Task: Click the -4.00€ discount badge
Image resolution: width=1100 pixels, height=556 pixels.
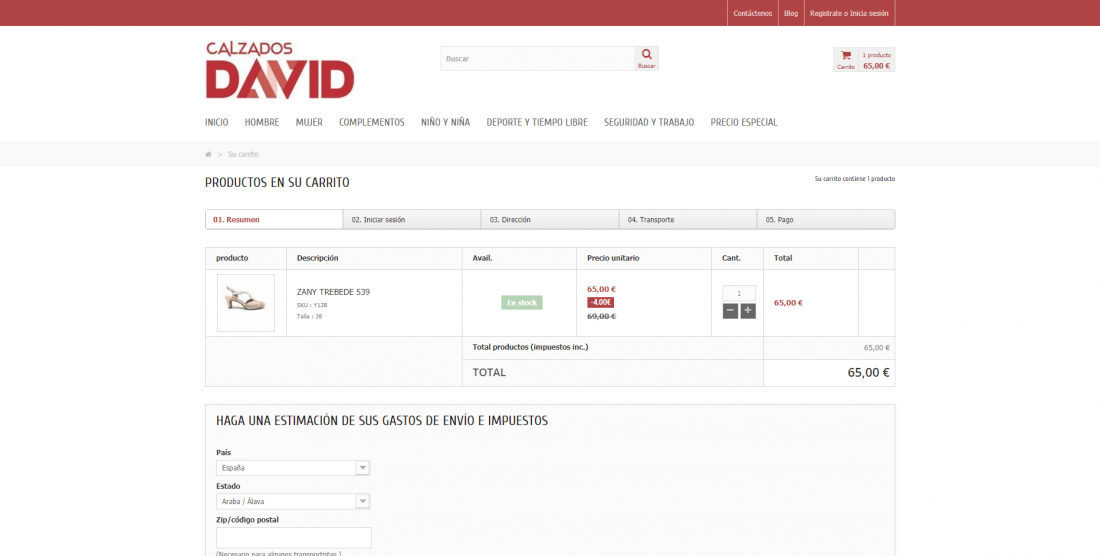Action: pyautogui.click(x=601, y=302)
